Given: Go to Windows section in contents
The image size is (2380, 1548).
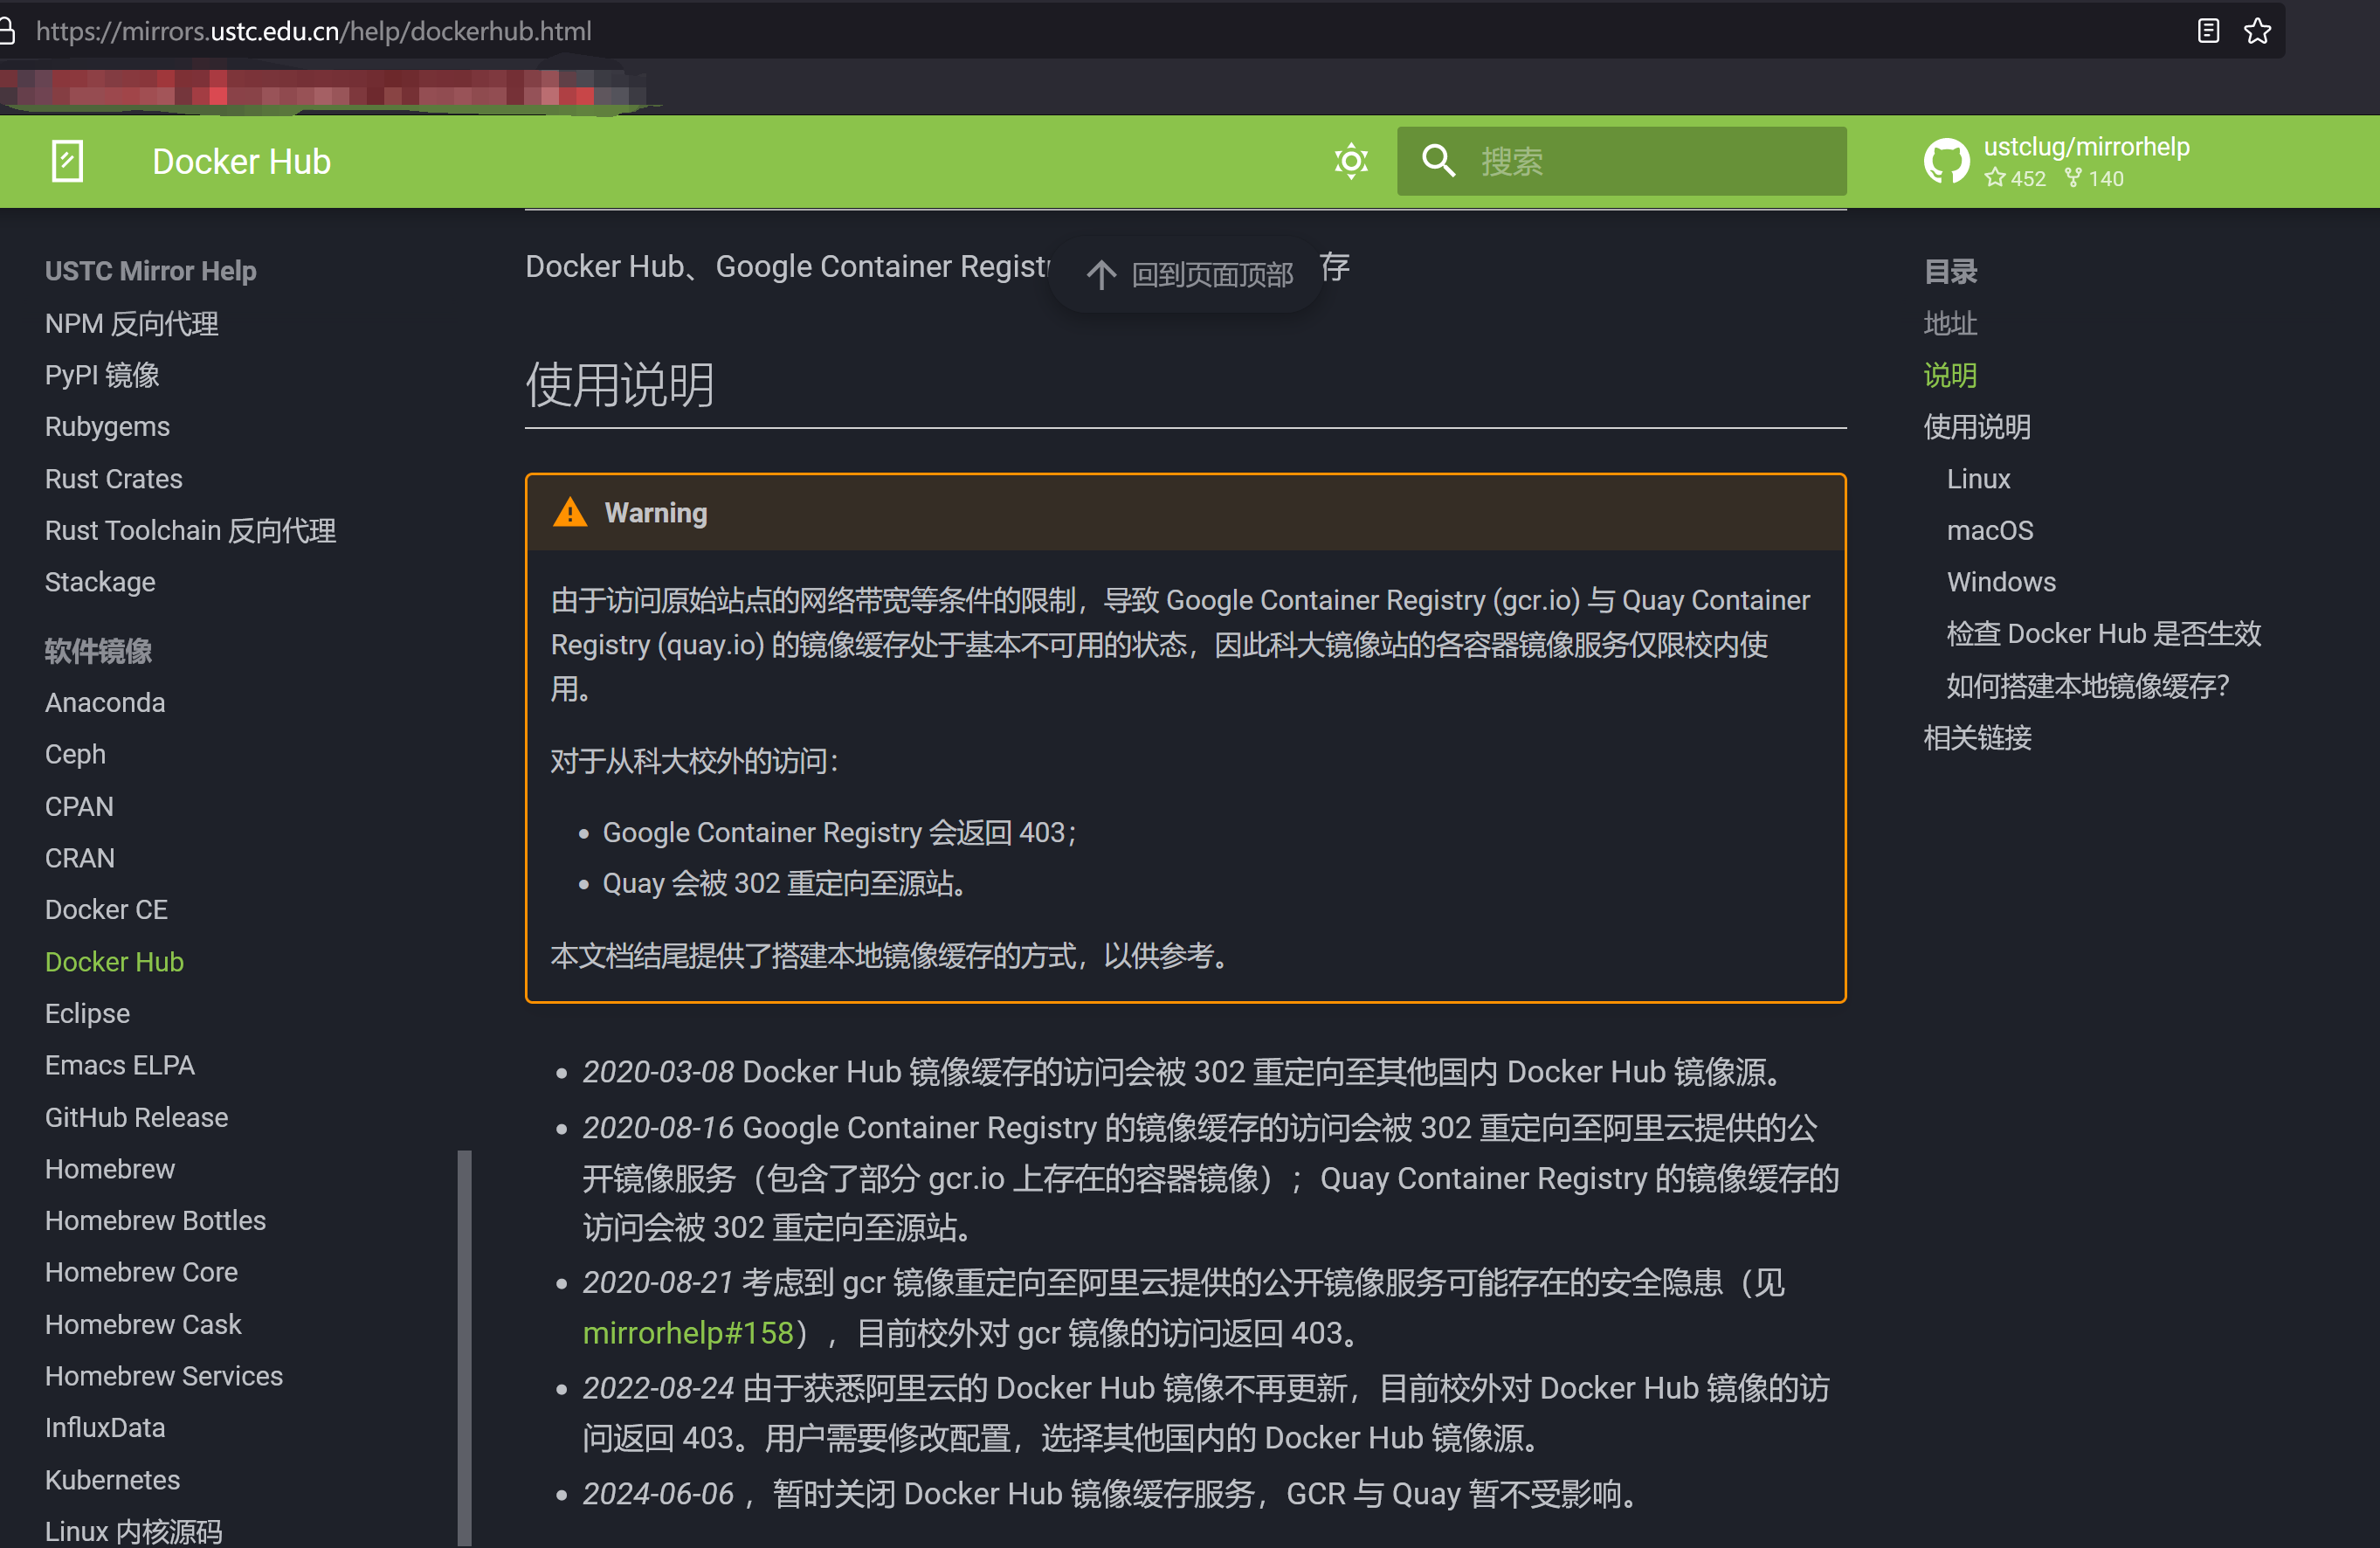Looking at the screenshot, I should tap(2000, 582).
